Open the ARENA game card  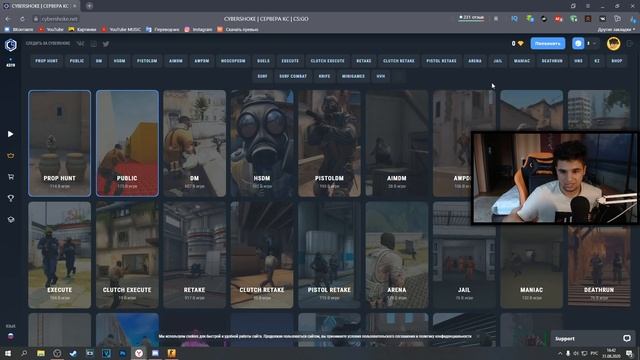point(397,255)
